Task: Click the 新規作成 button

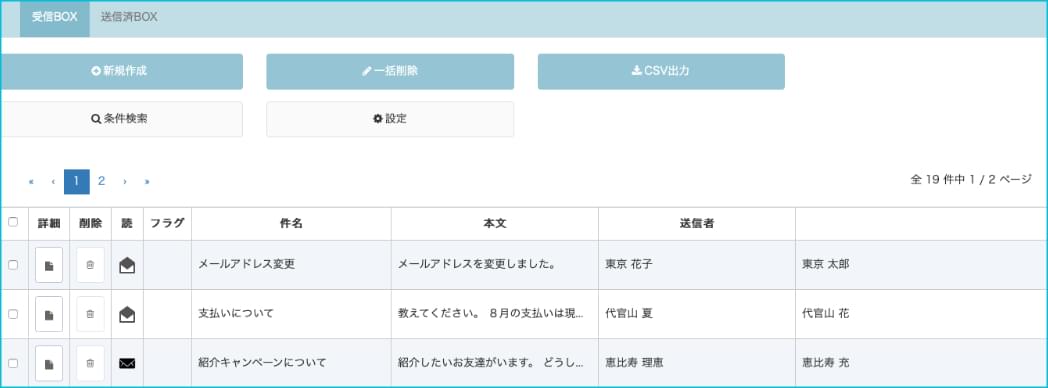Action: [121, 71]
